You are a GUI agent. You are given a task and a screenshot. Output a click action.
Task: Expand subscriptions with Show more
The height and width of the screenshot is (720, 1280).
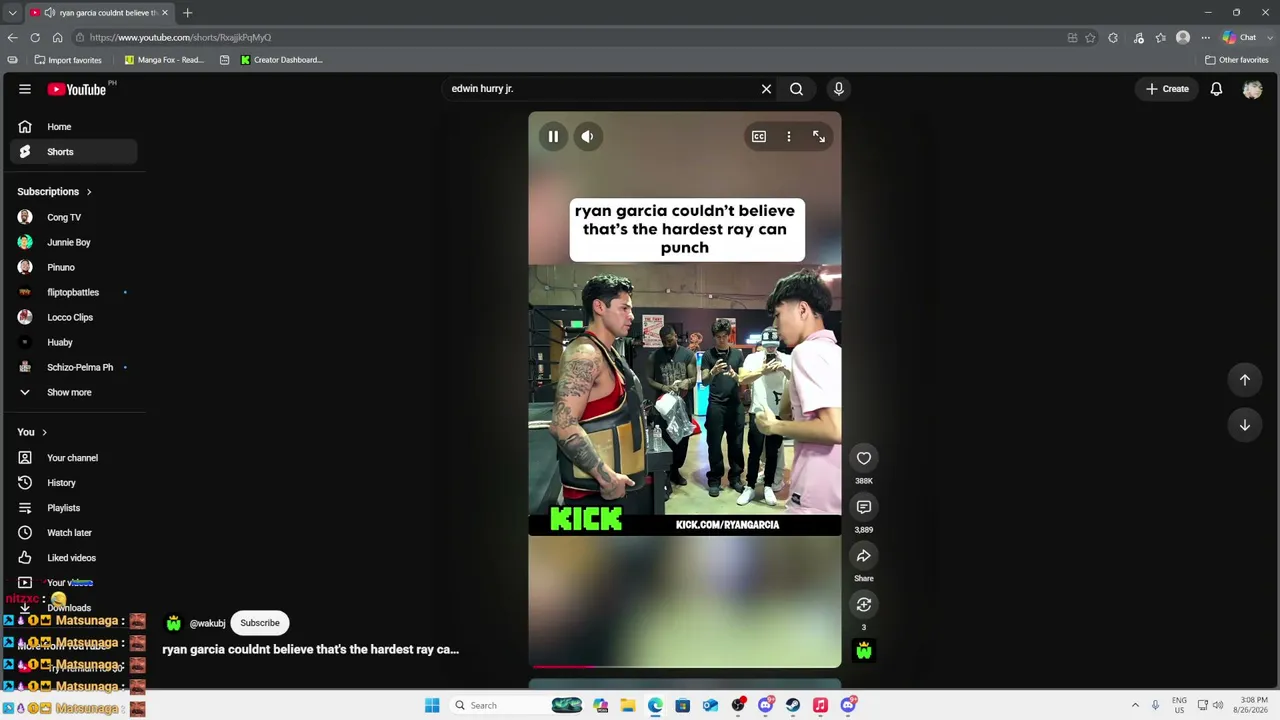(x=73, y=392)
